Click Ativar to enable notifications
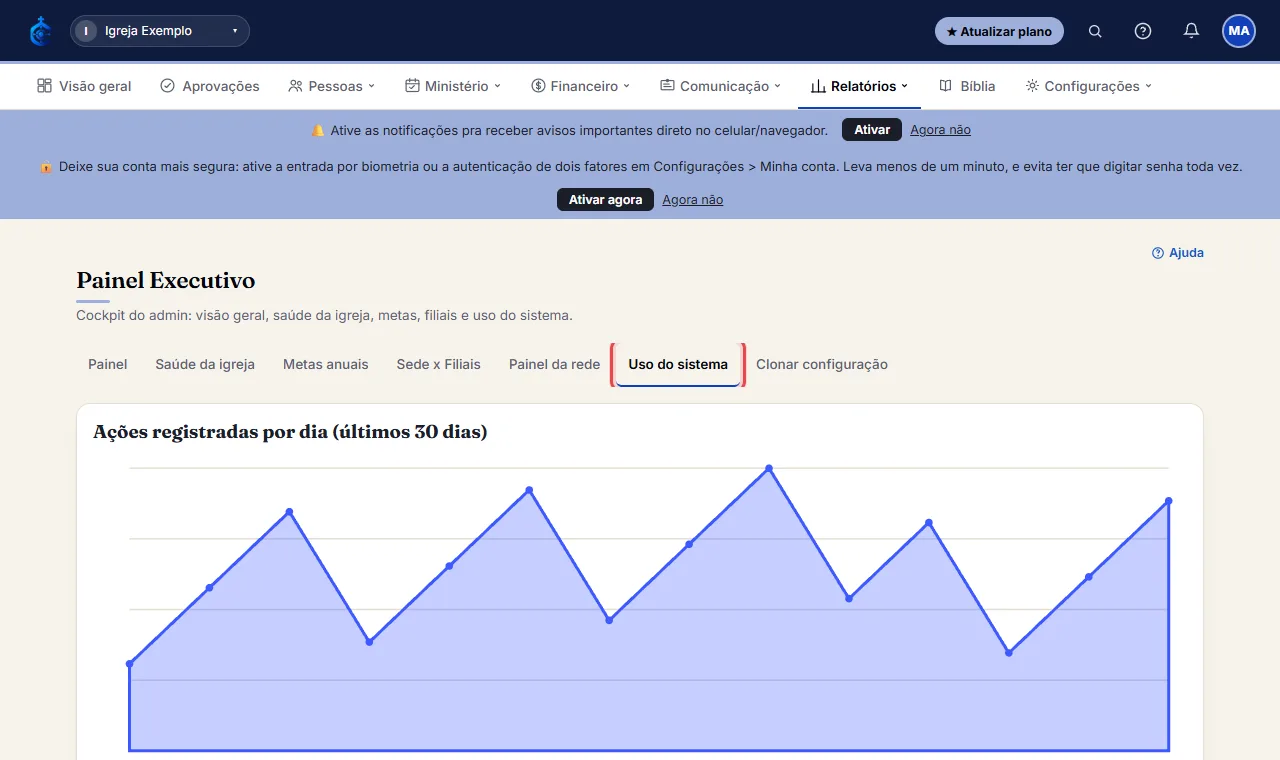Viewport: 1280px width, 760px height. point(872,130)
